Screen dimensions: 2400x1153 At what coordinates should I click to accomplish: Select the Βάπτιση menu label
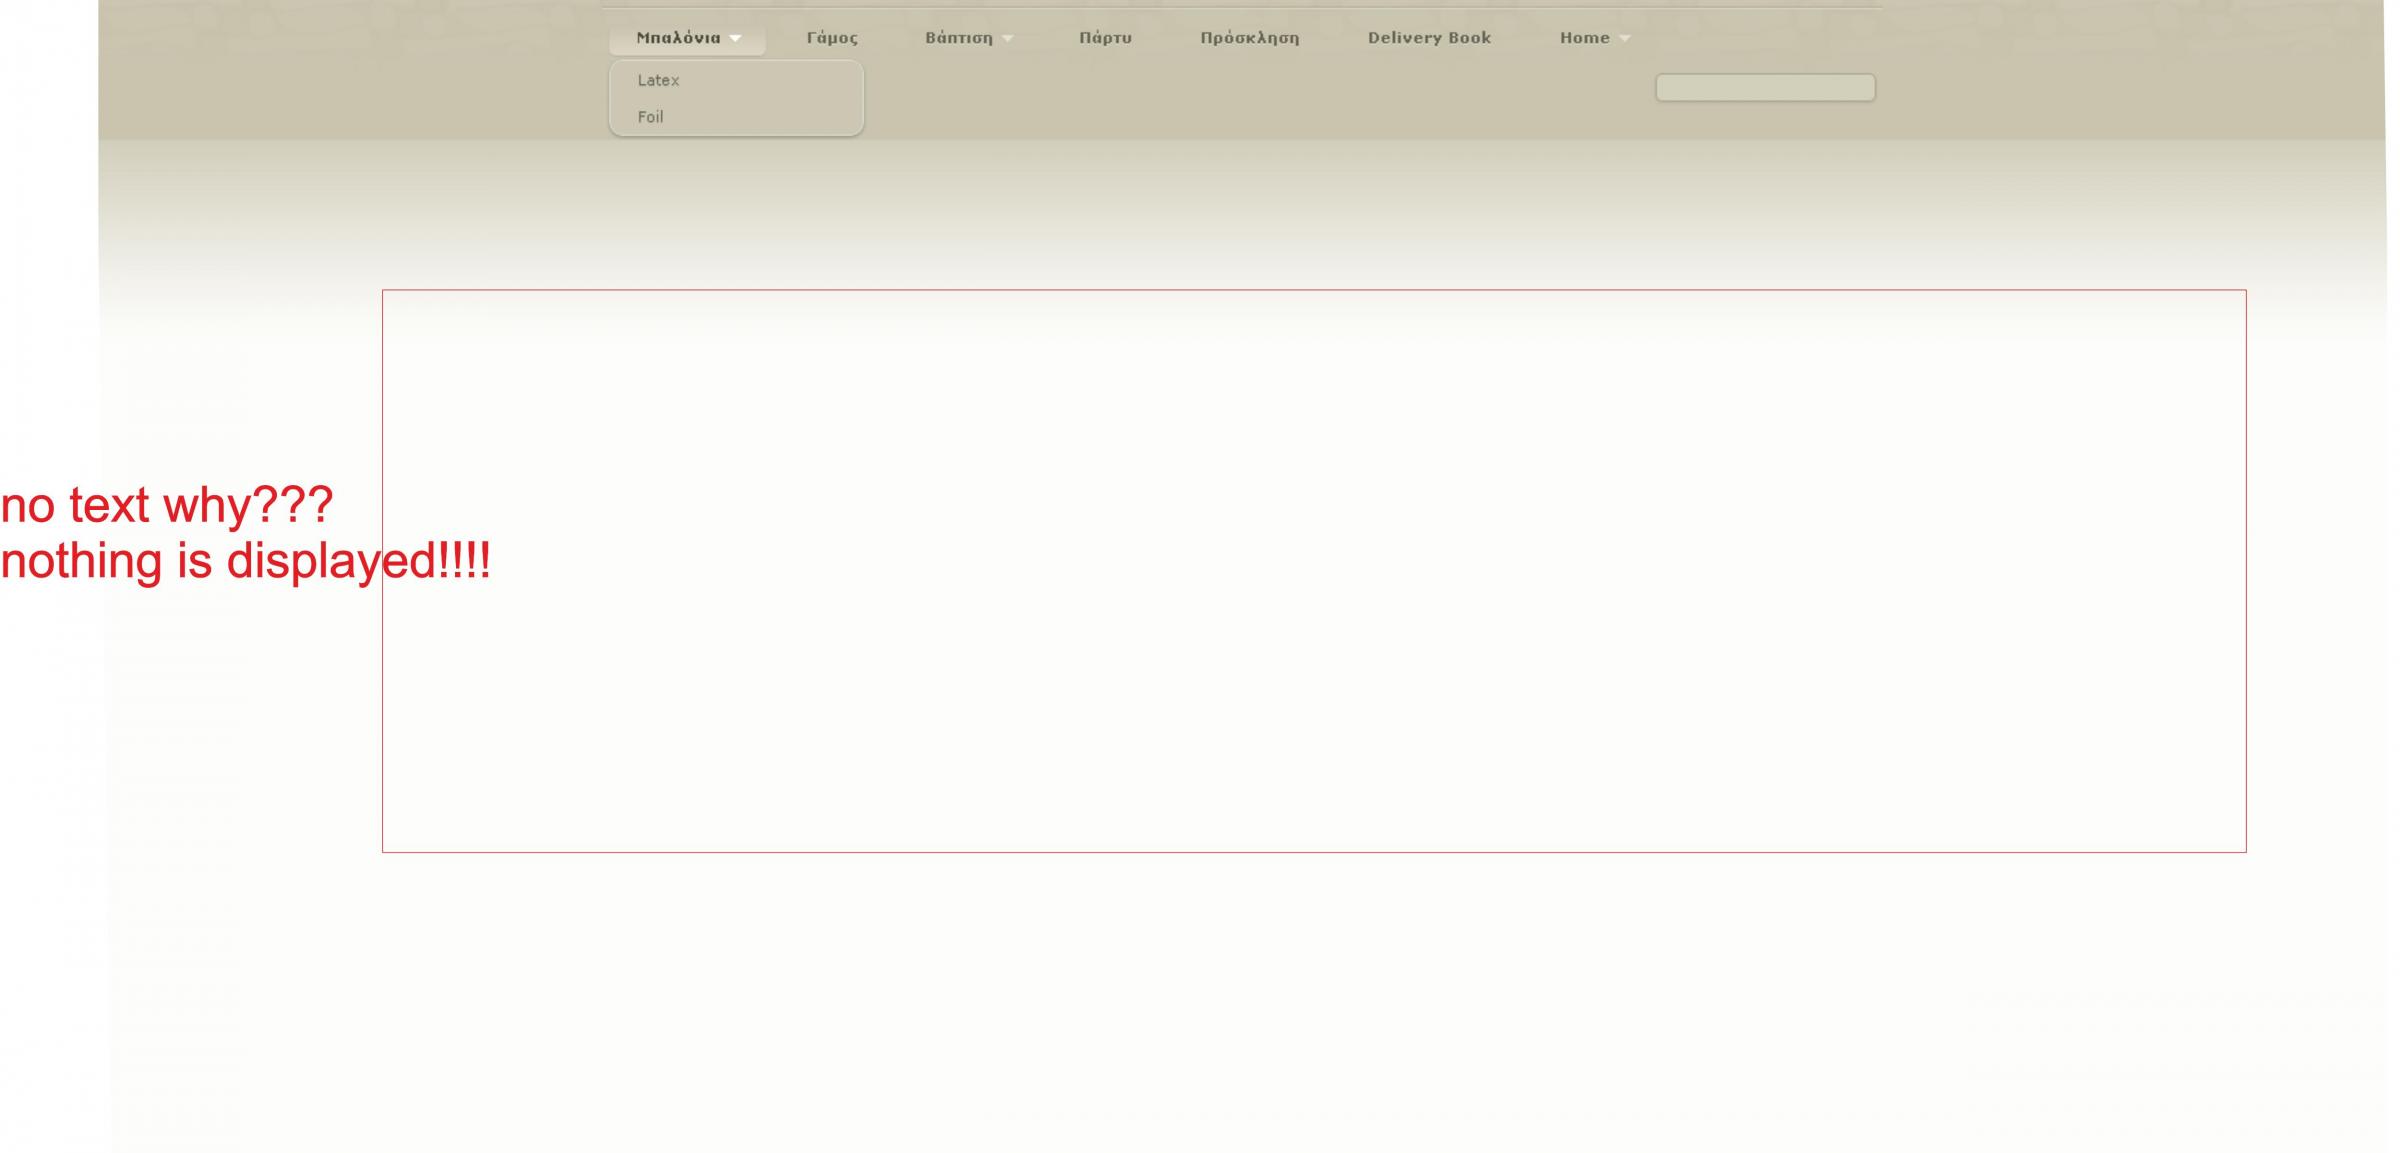click(958, 38)
